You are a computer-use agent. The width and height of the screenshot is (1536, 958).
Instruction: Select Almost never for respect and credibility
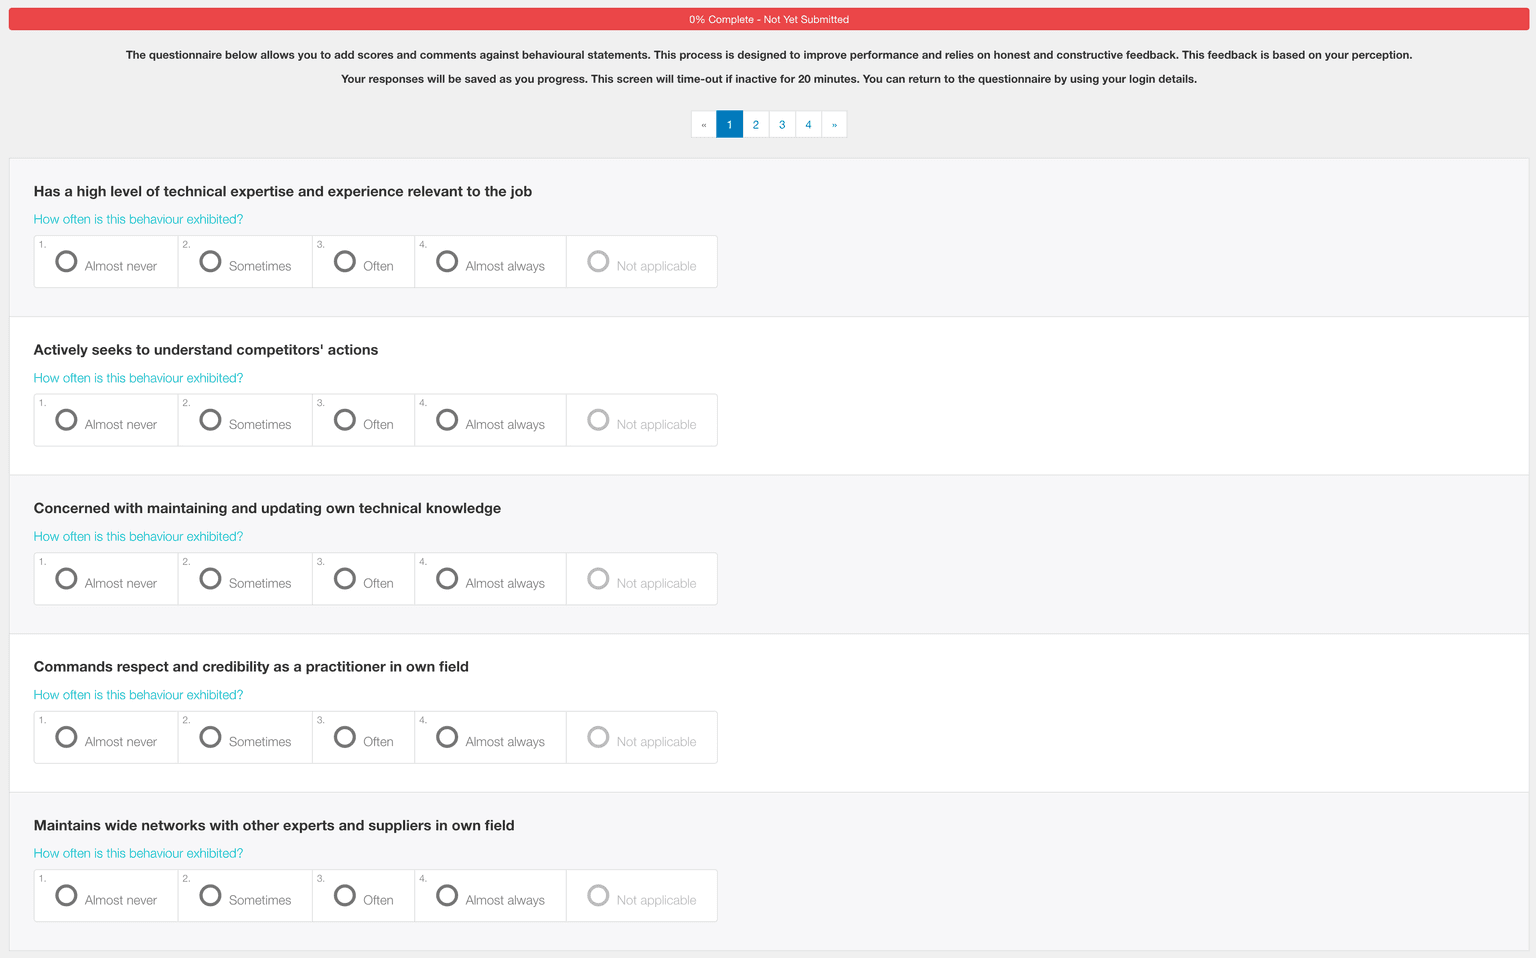click(66, 737)
